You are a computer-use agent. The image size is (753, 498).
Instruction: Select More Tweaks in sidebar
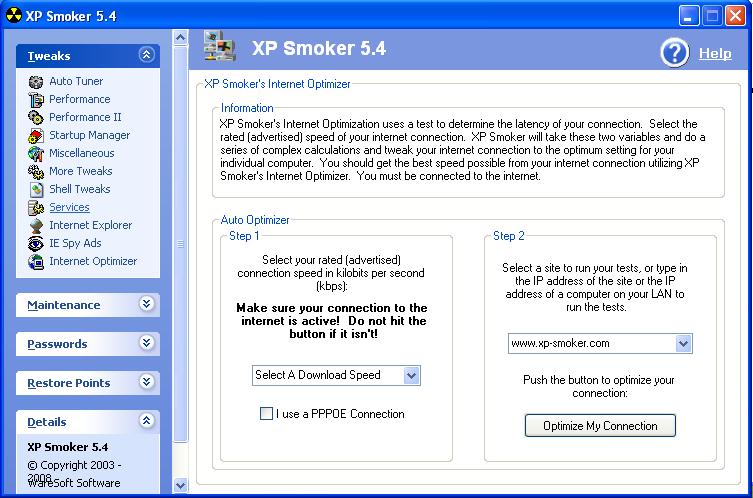click(81, 171)
